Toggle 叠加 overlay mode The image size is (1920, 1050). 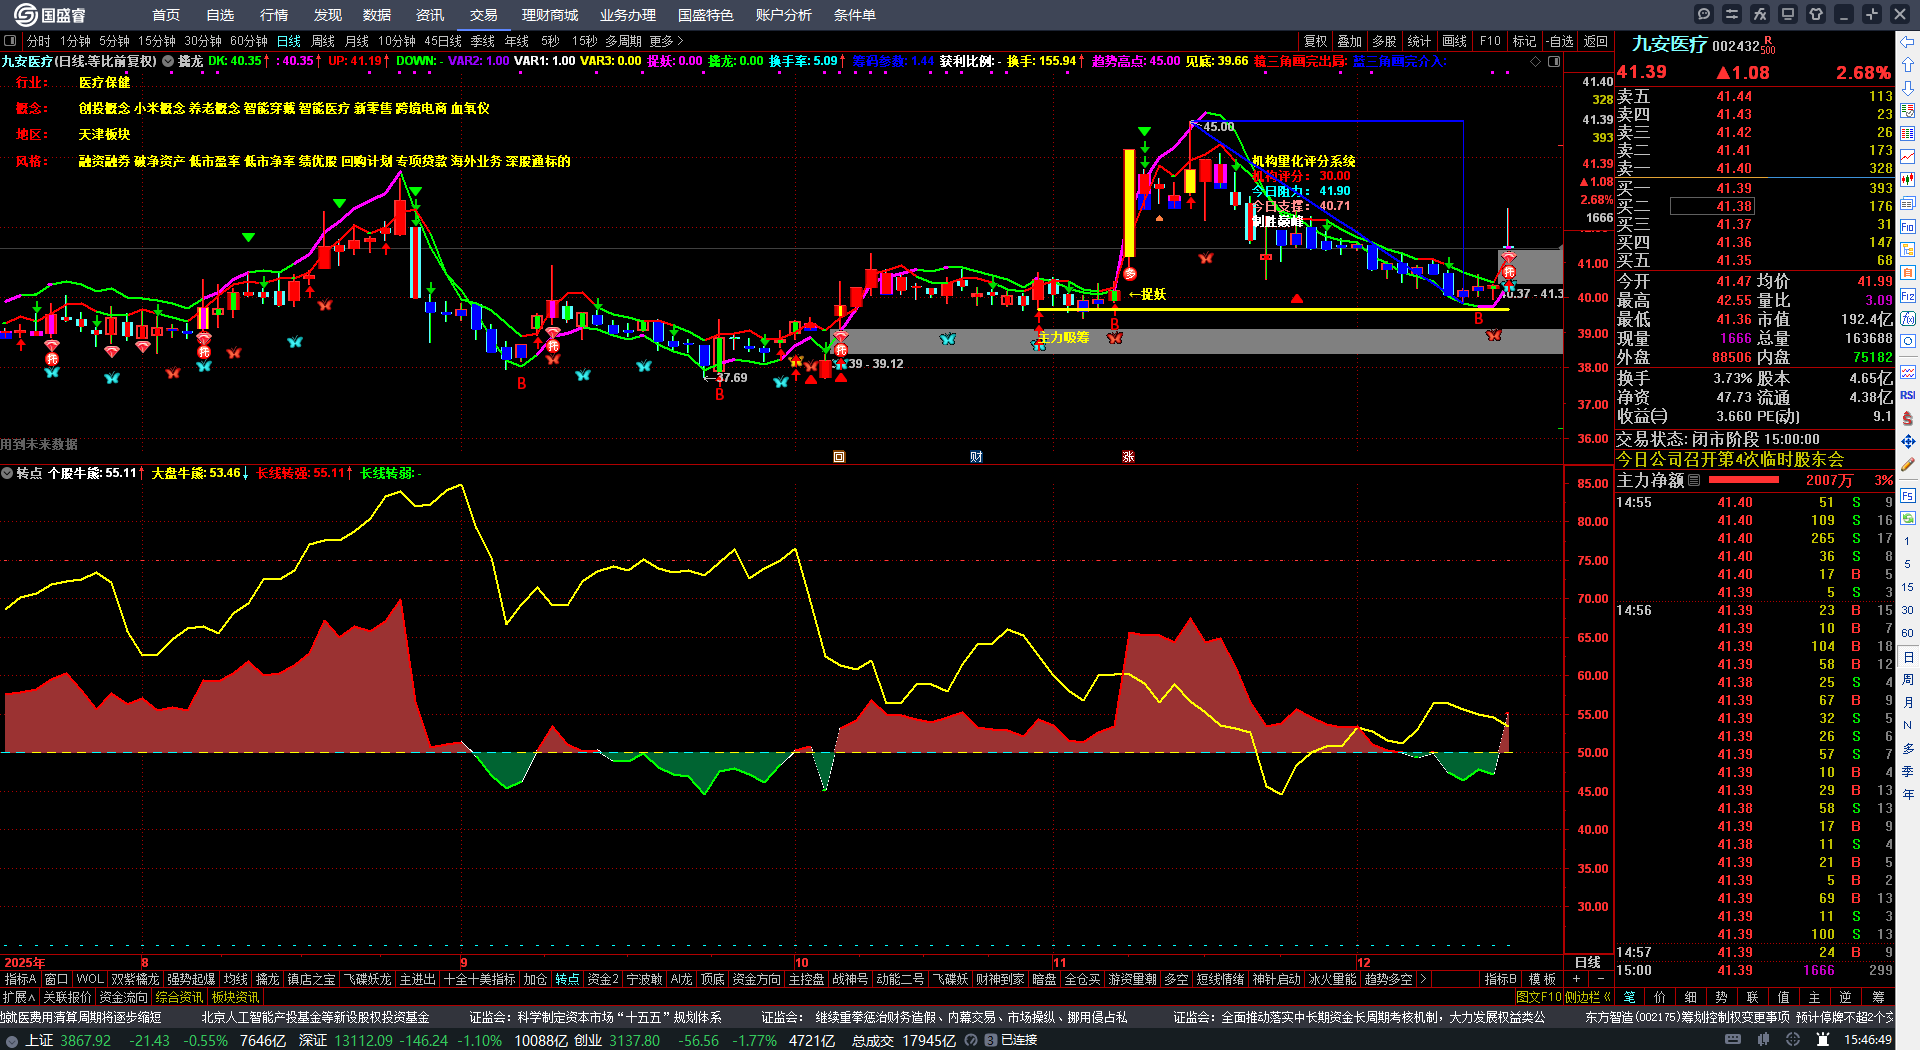(1350, 41)
